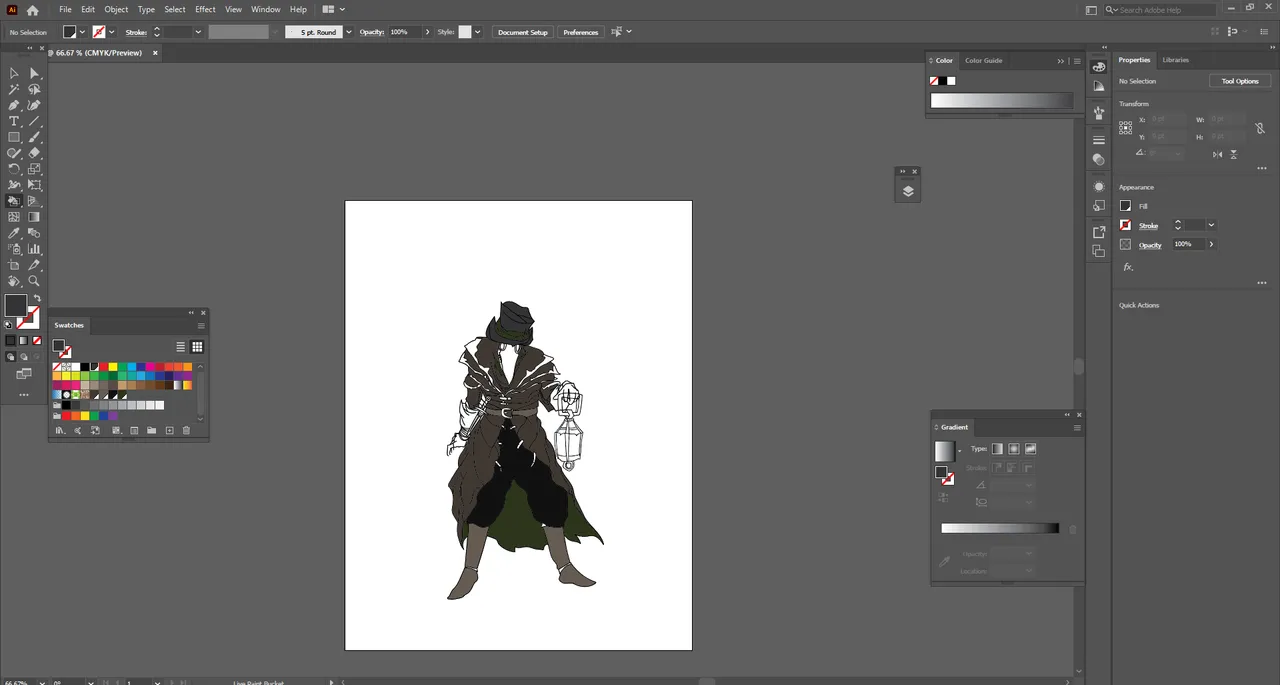Select the Curvature tool
1280x685 pixels.
click(x=34, y=105)
